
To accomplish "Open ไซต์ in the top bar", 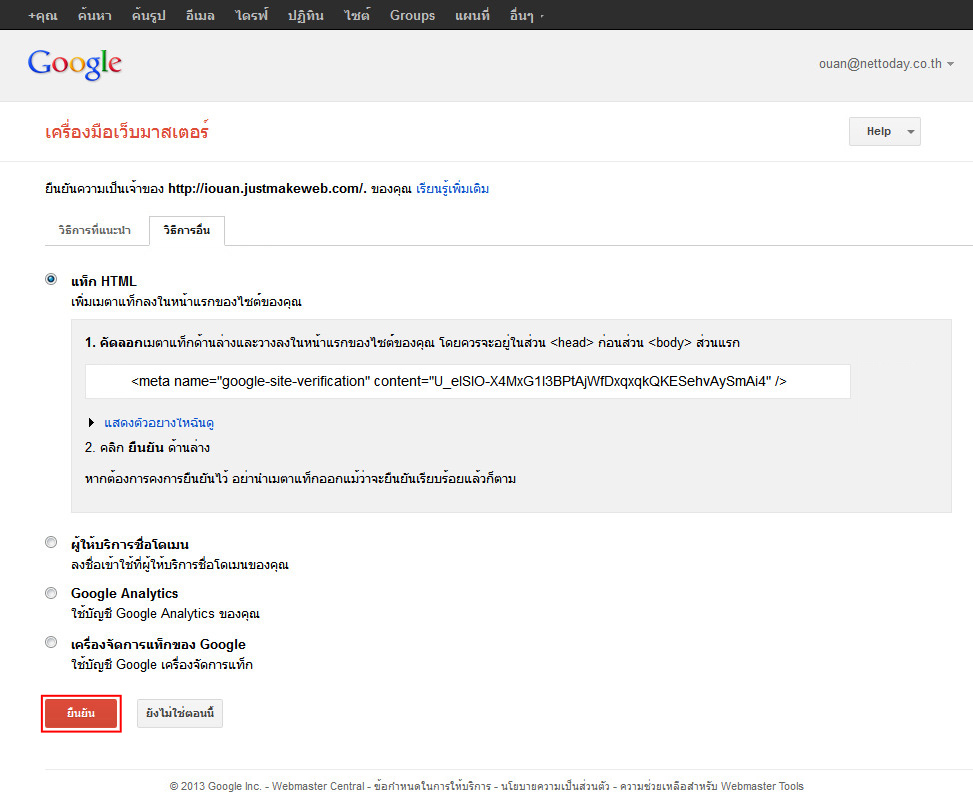I will coord(357,16).
